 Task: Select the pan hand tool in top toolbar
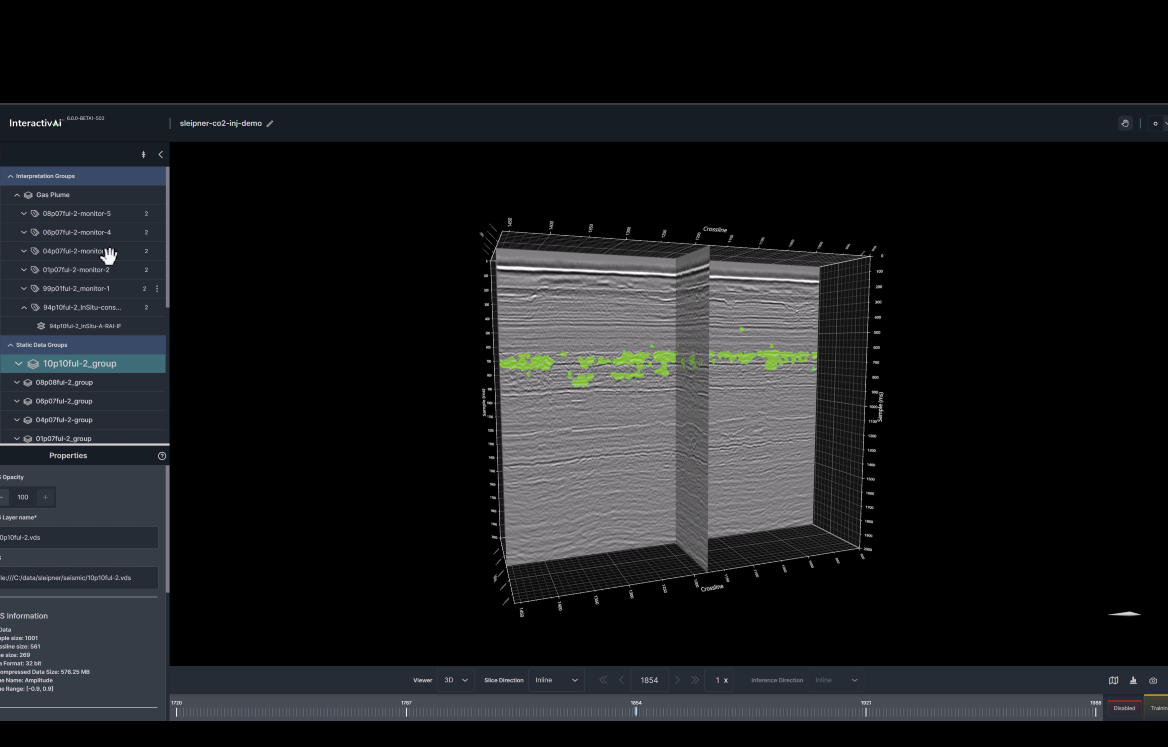[x=1125, y=123]
